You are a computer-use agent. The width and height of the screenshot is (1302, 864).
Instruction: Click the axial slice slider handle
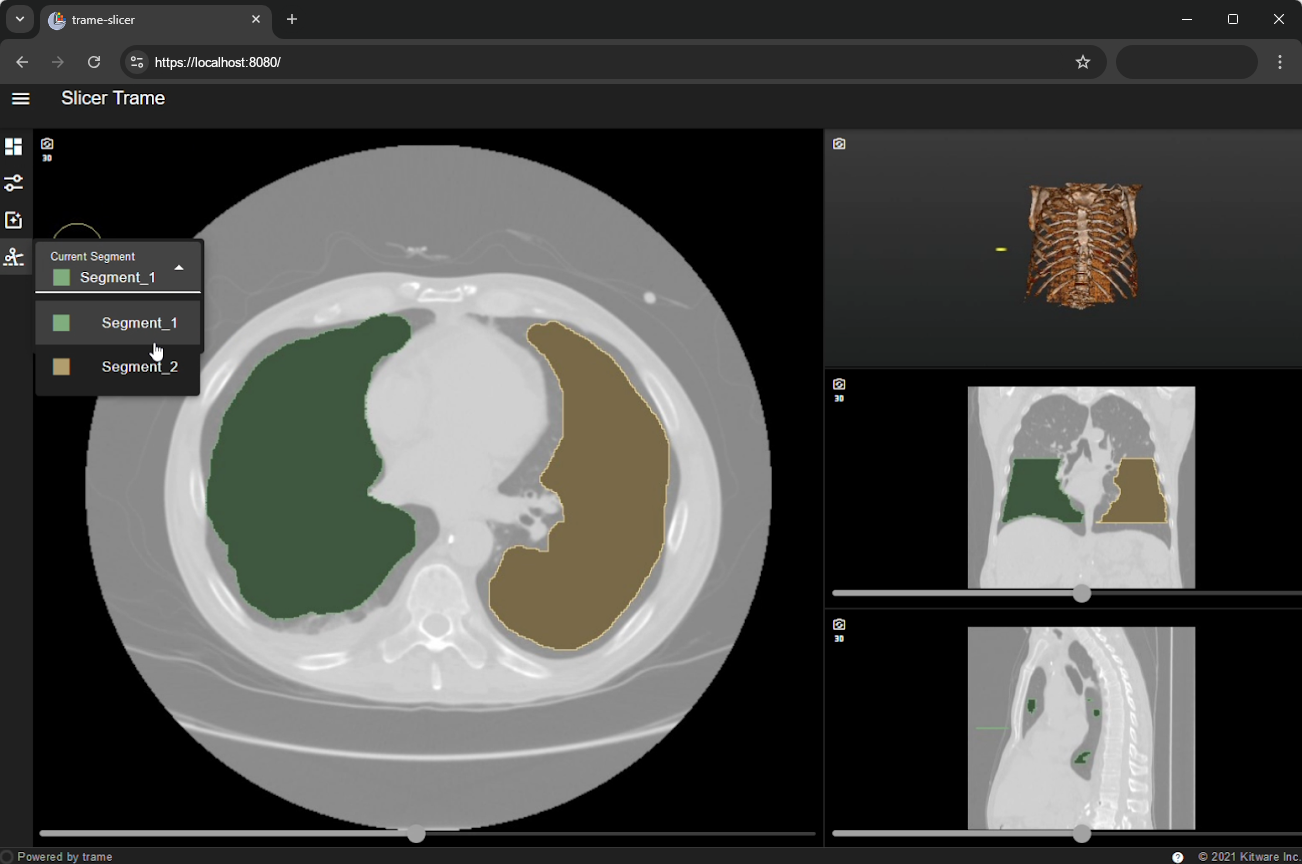[x=416, y=834]
